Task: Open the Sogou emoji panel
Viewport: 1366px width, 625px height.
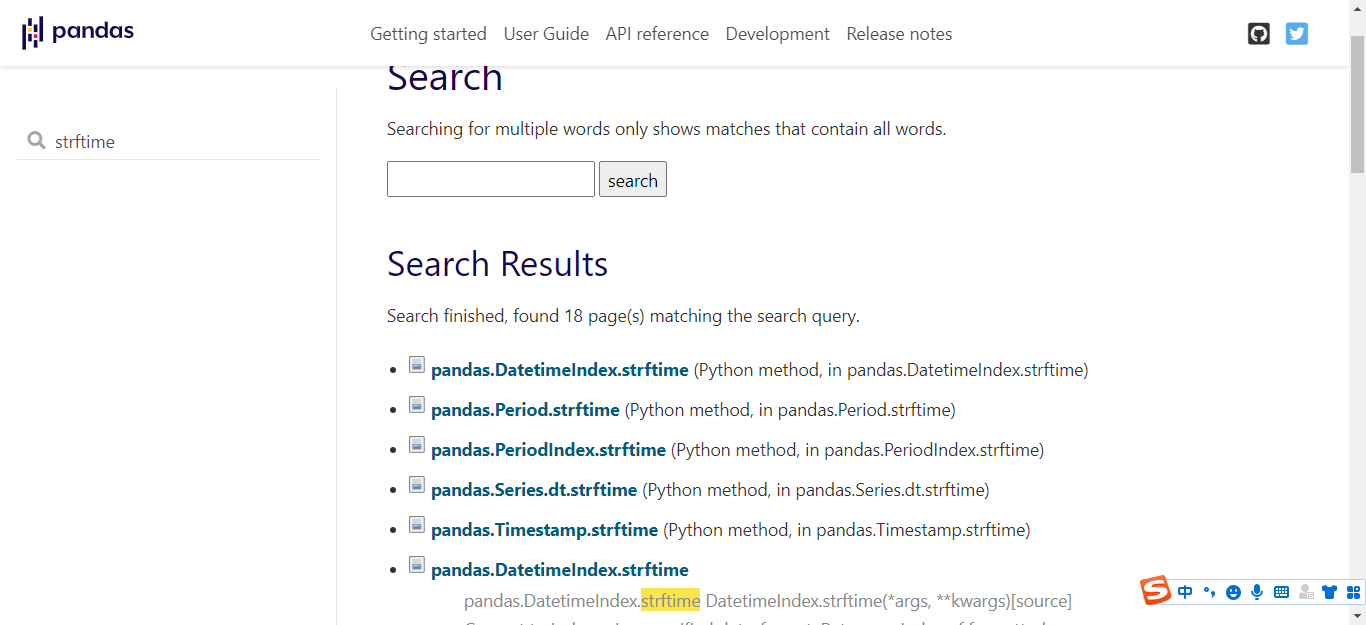Action: pyautogui.click(x=1233, y=592)
